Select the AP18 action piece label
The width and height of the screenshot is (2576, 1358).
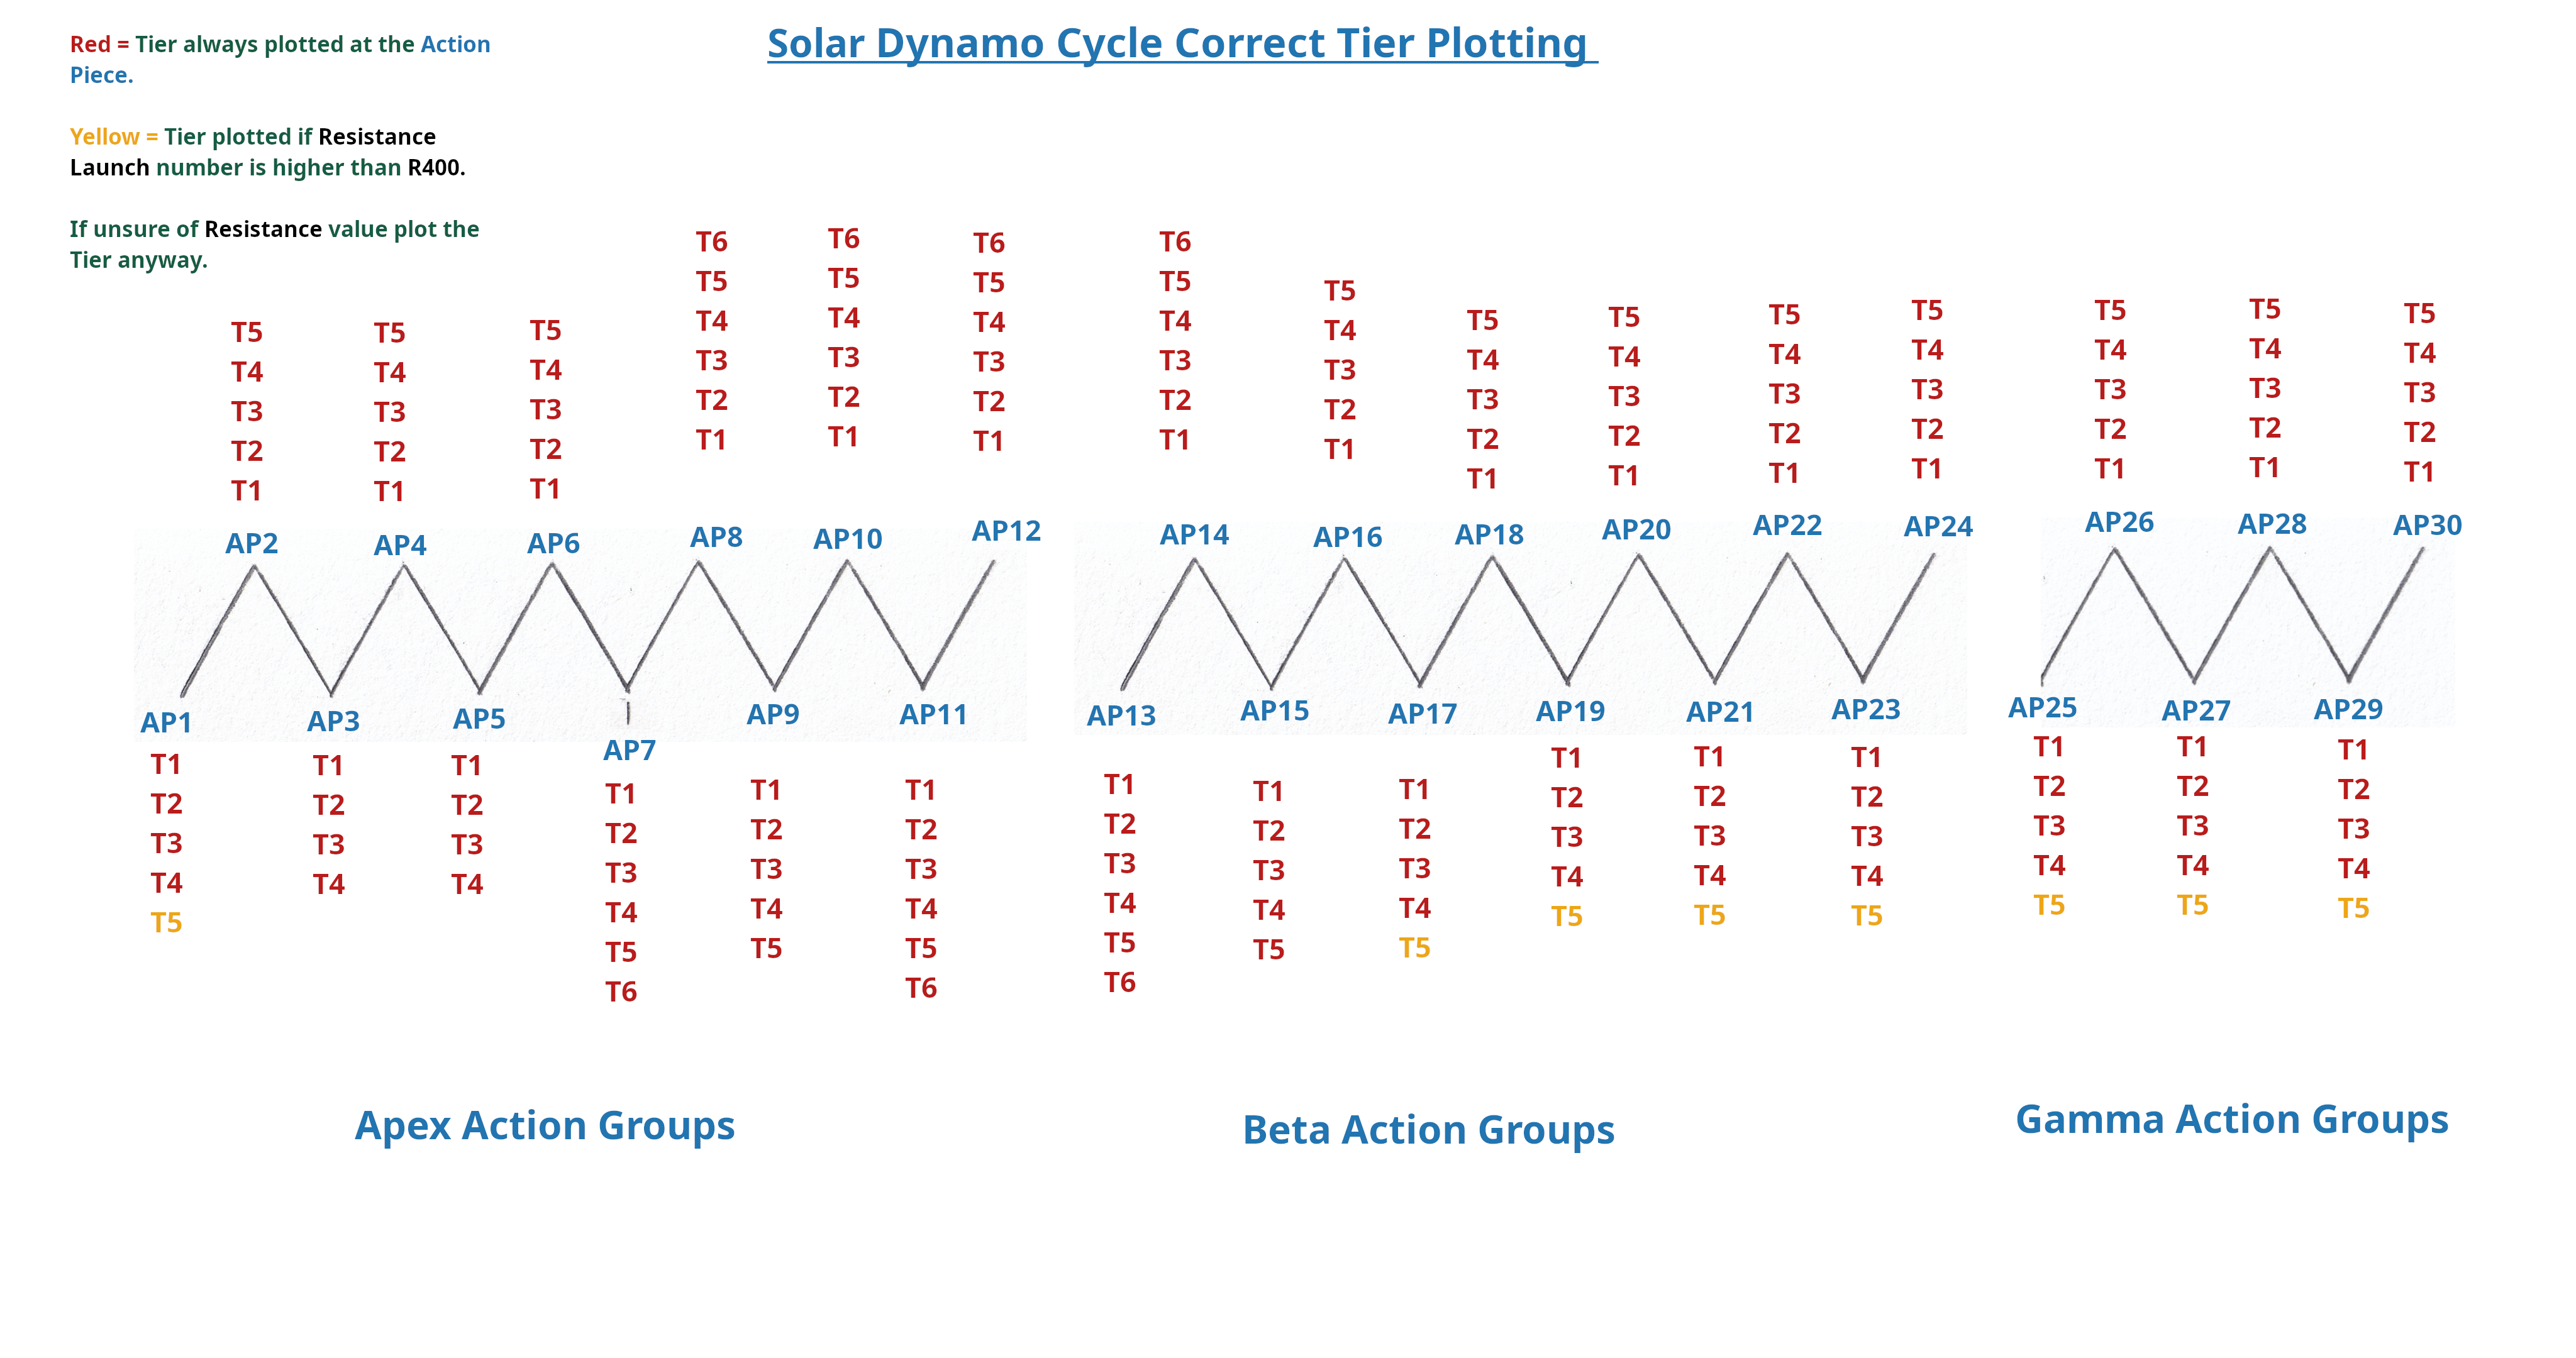(1490, 535)
